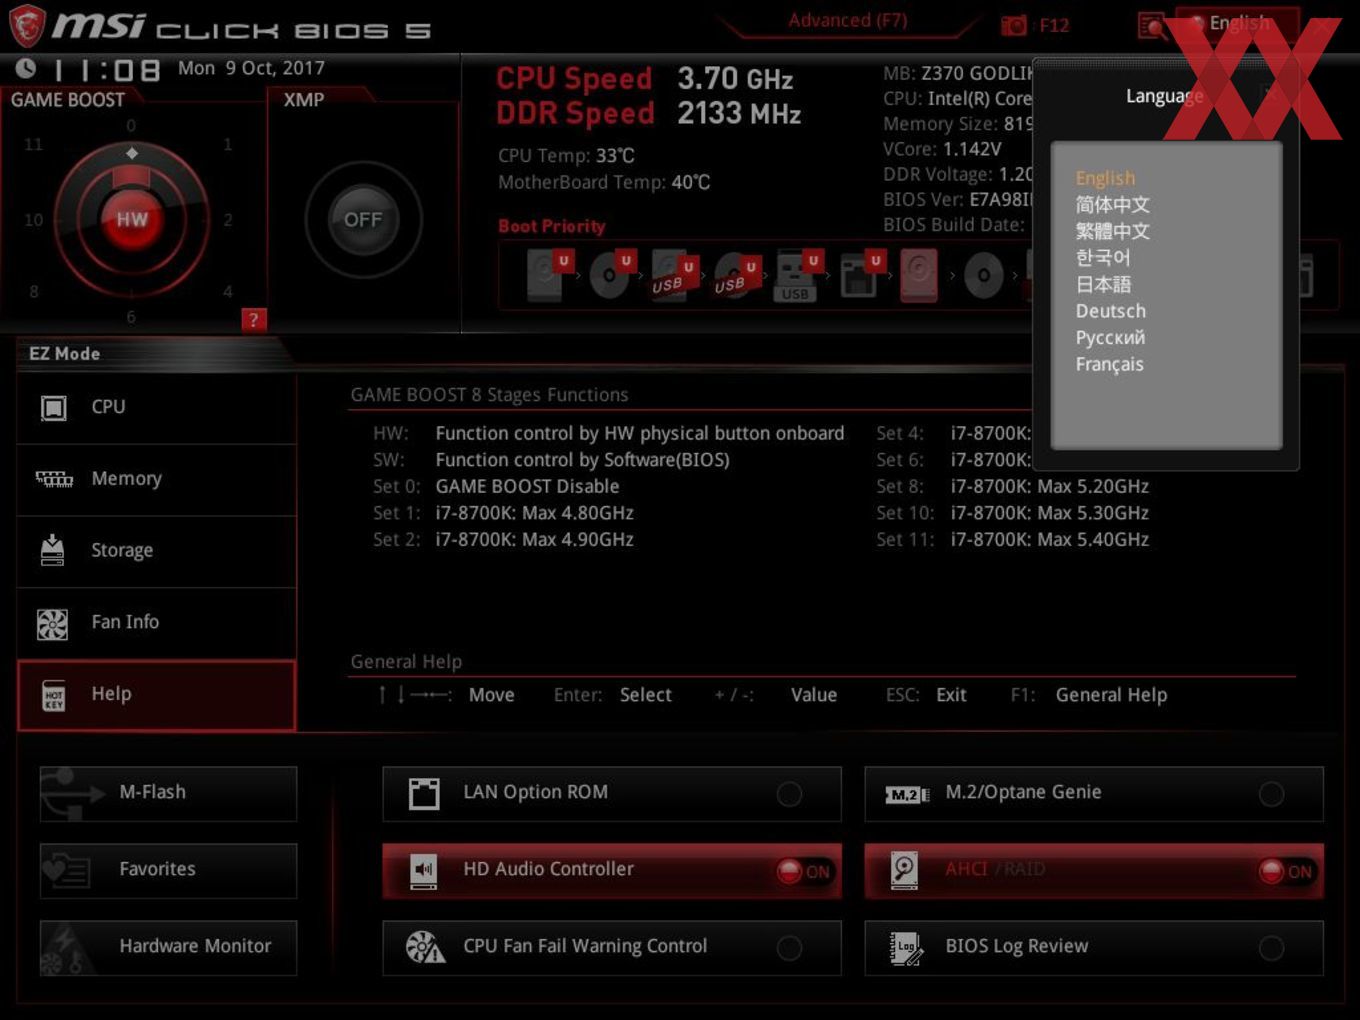Screen dimensions: 1360x1020
Task: Open the CPU section in EZ Mode
Action: [x=157, y=407]
